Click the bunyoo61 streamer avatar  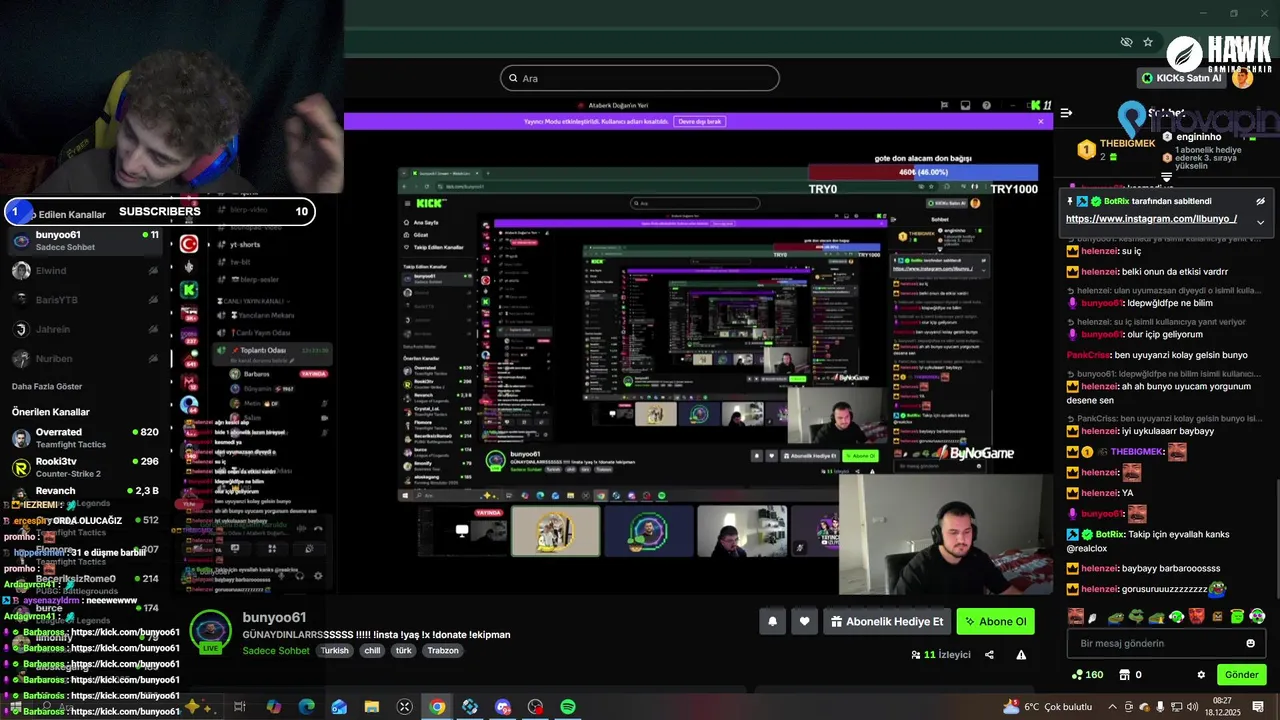click(x=211, y=630)
